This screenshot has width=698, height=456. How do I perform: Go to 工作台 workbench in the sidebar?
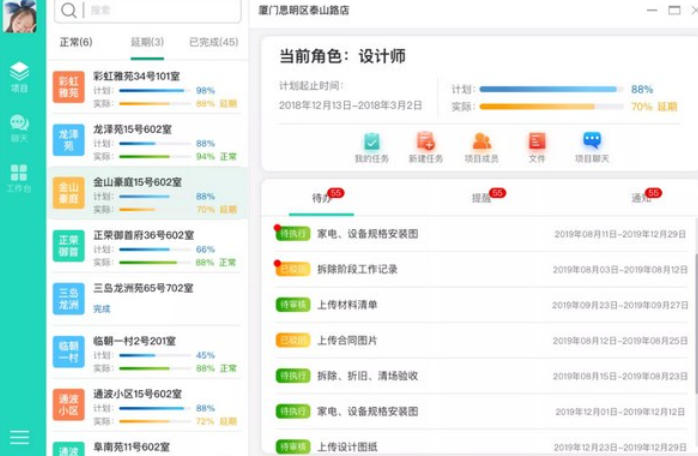(x=20, y=178)
